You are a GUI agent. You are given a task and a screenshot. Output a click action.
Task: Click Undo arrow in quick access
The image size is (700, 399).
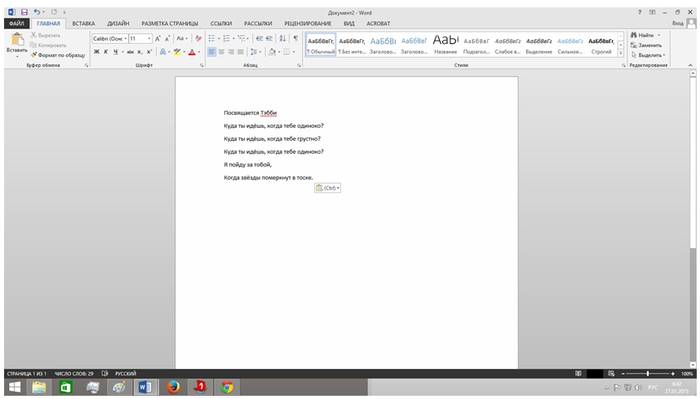click(37, 12)
